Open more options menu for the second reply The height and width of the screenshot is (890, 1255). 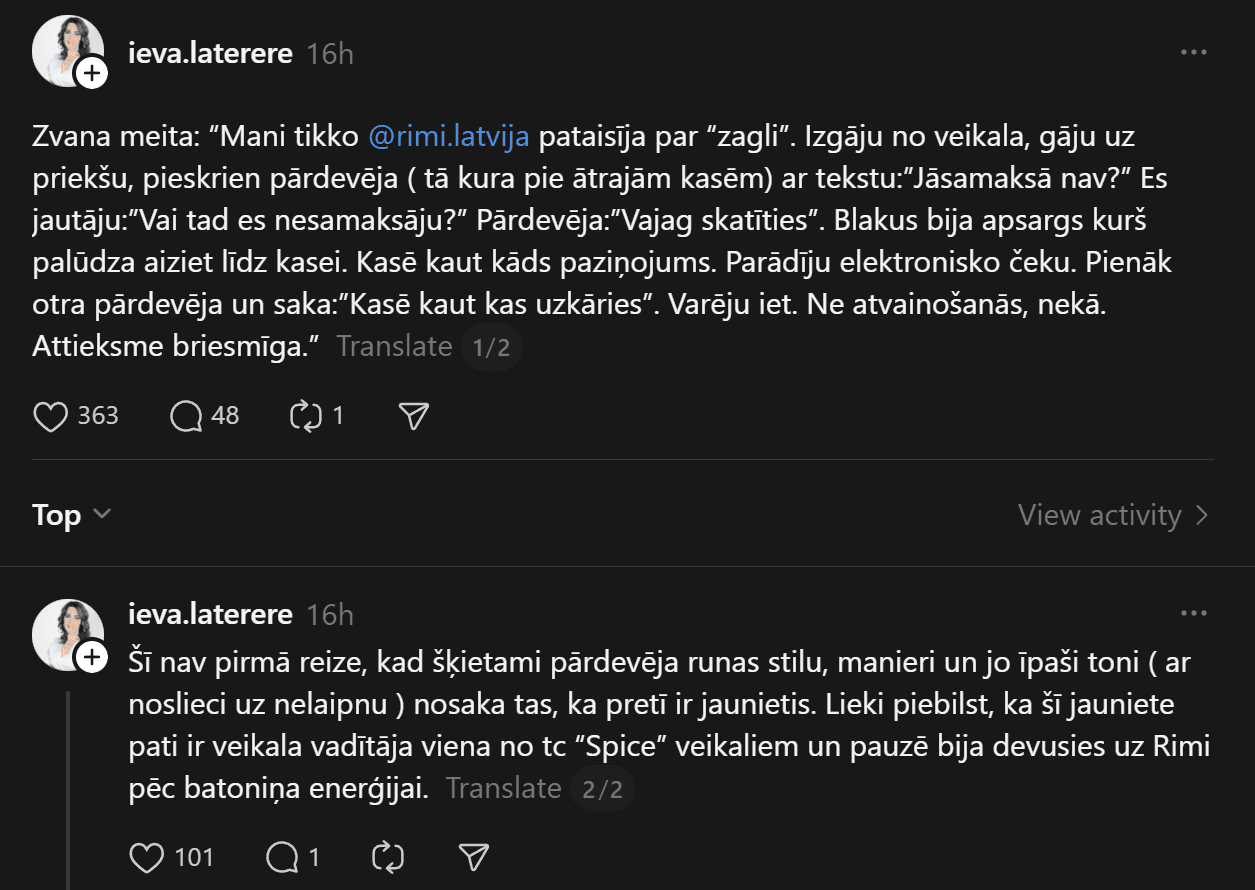pyautogui.click(x=1194, y=613)
